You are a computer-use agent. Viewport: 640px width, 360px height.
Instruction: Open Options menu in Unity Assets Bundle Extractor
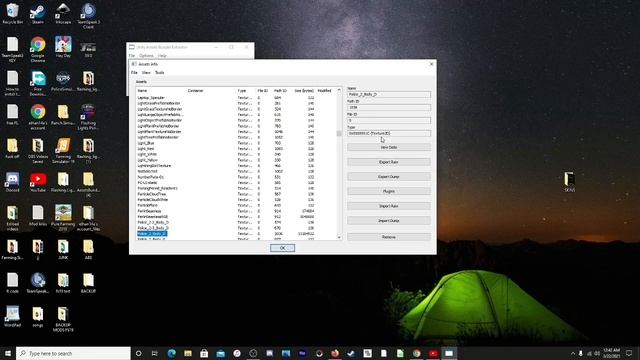tap(146, 56)
